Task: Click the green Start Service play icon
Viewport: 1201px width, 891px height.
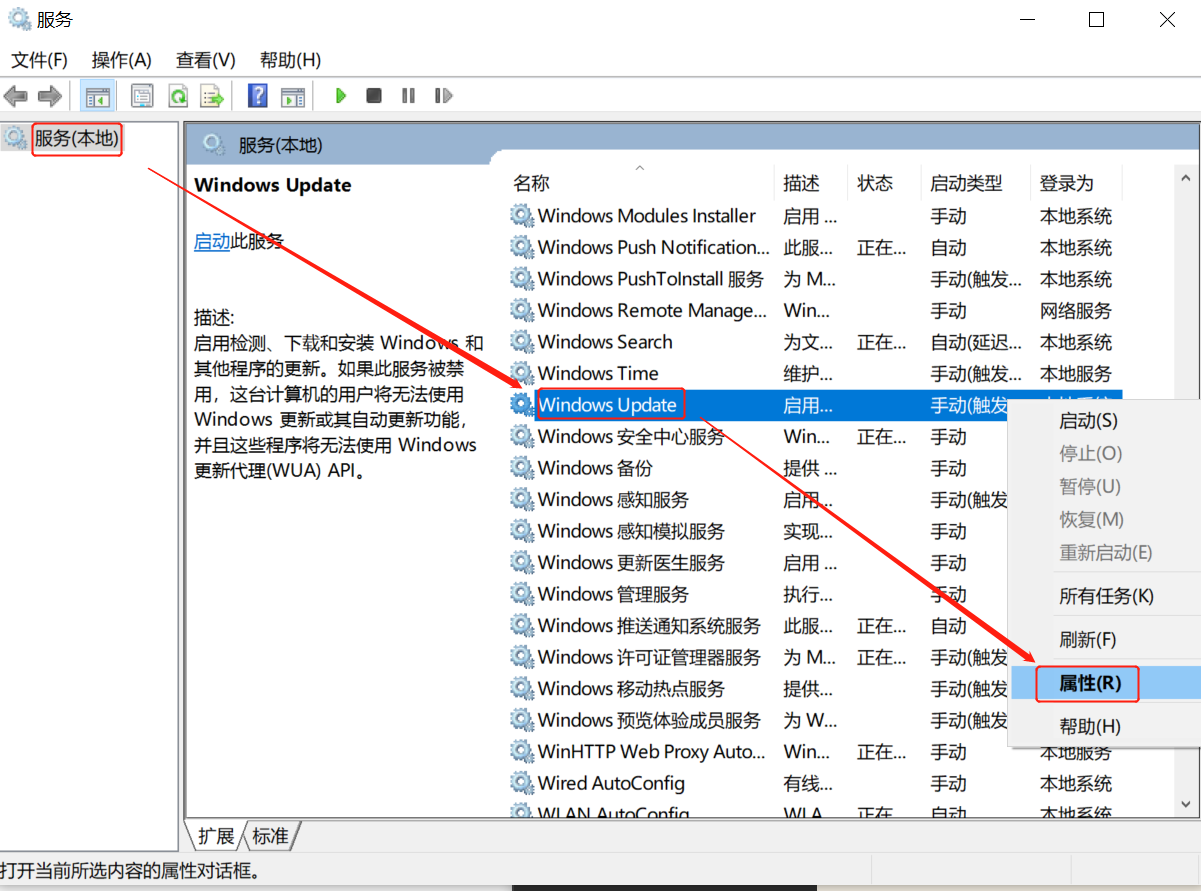Action: click(341, 96)
